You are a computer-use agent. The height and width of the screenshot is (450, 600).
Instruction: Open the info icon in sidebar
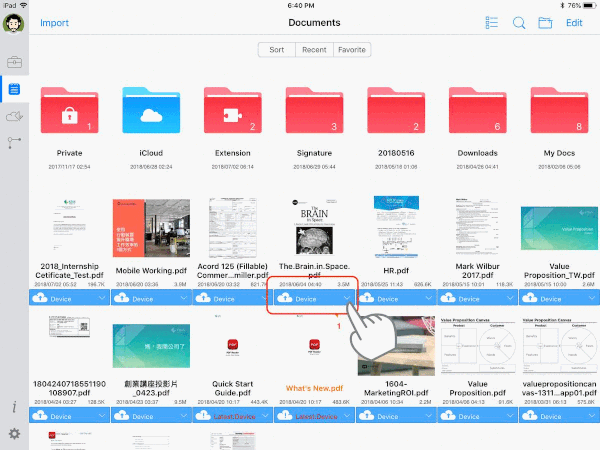tap(14, 407)
